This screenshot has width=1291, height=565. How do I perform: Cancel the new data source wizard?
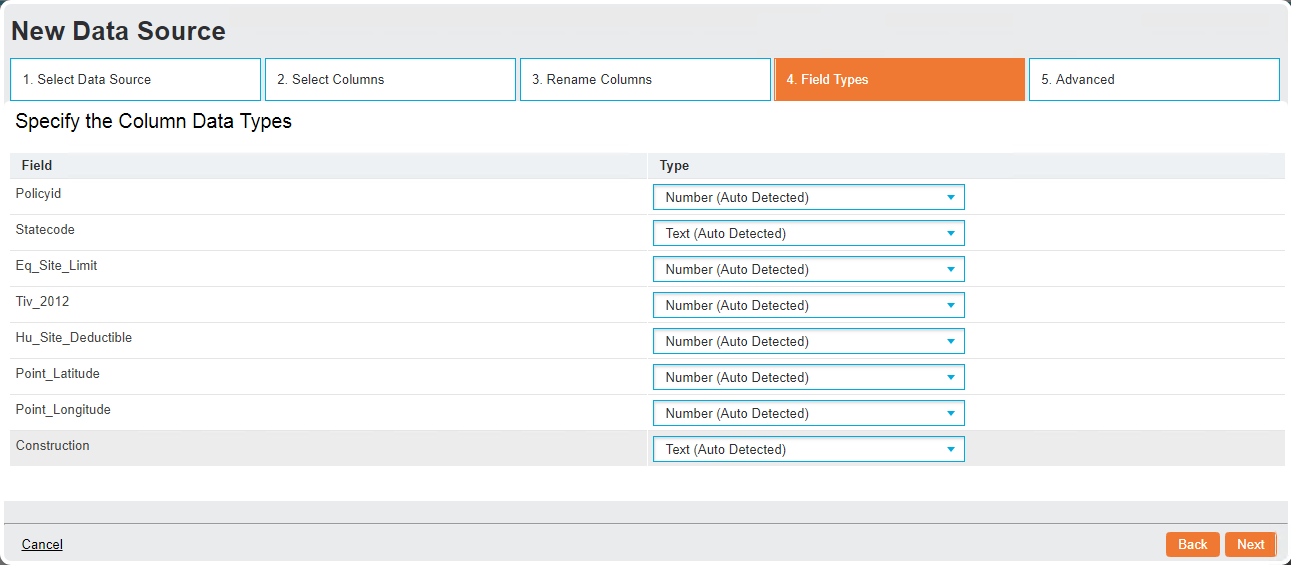[x=42, y=544]
